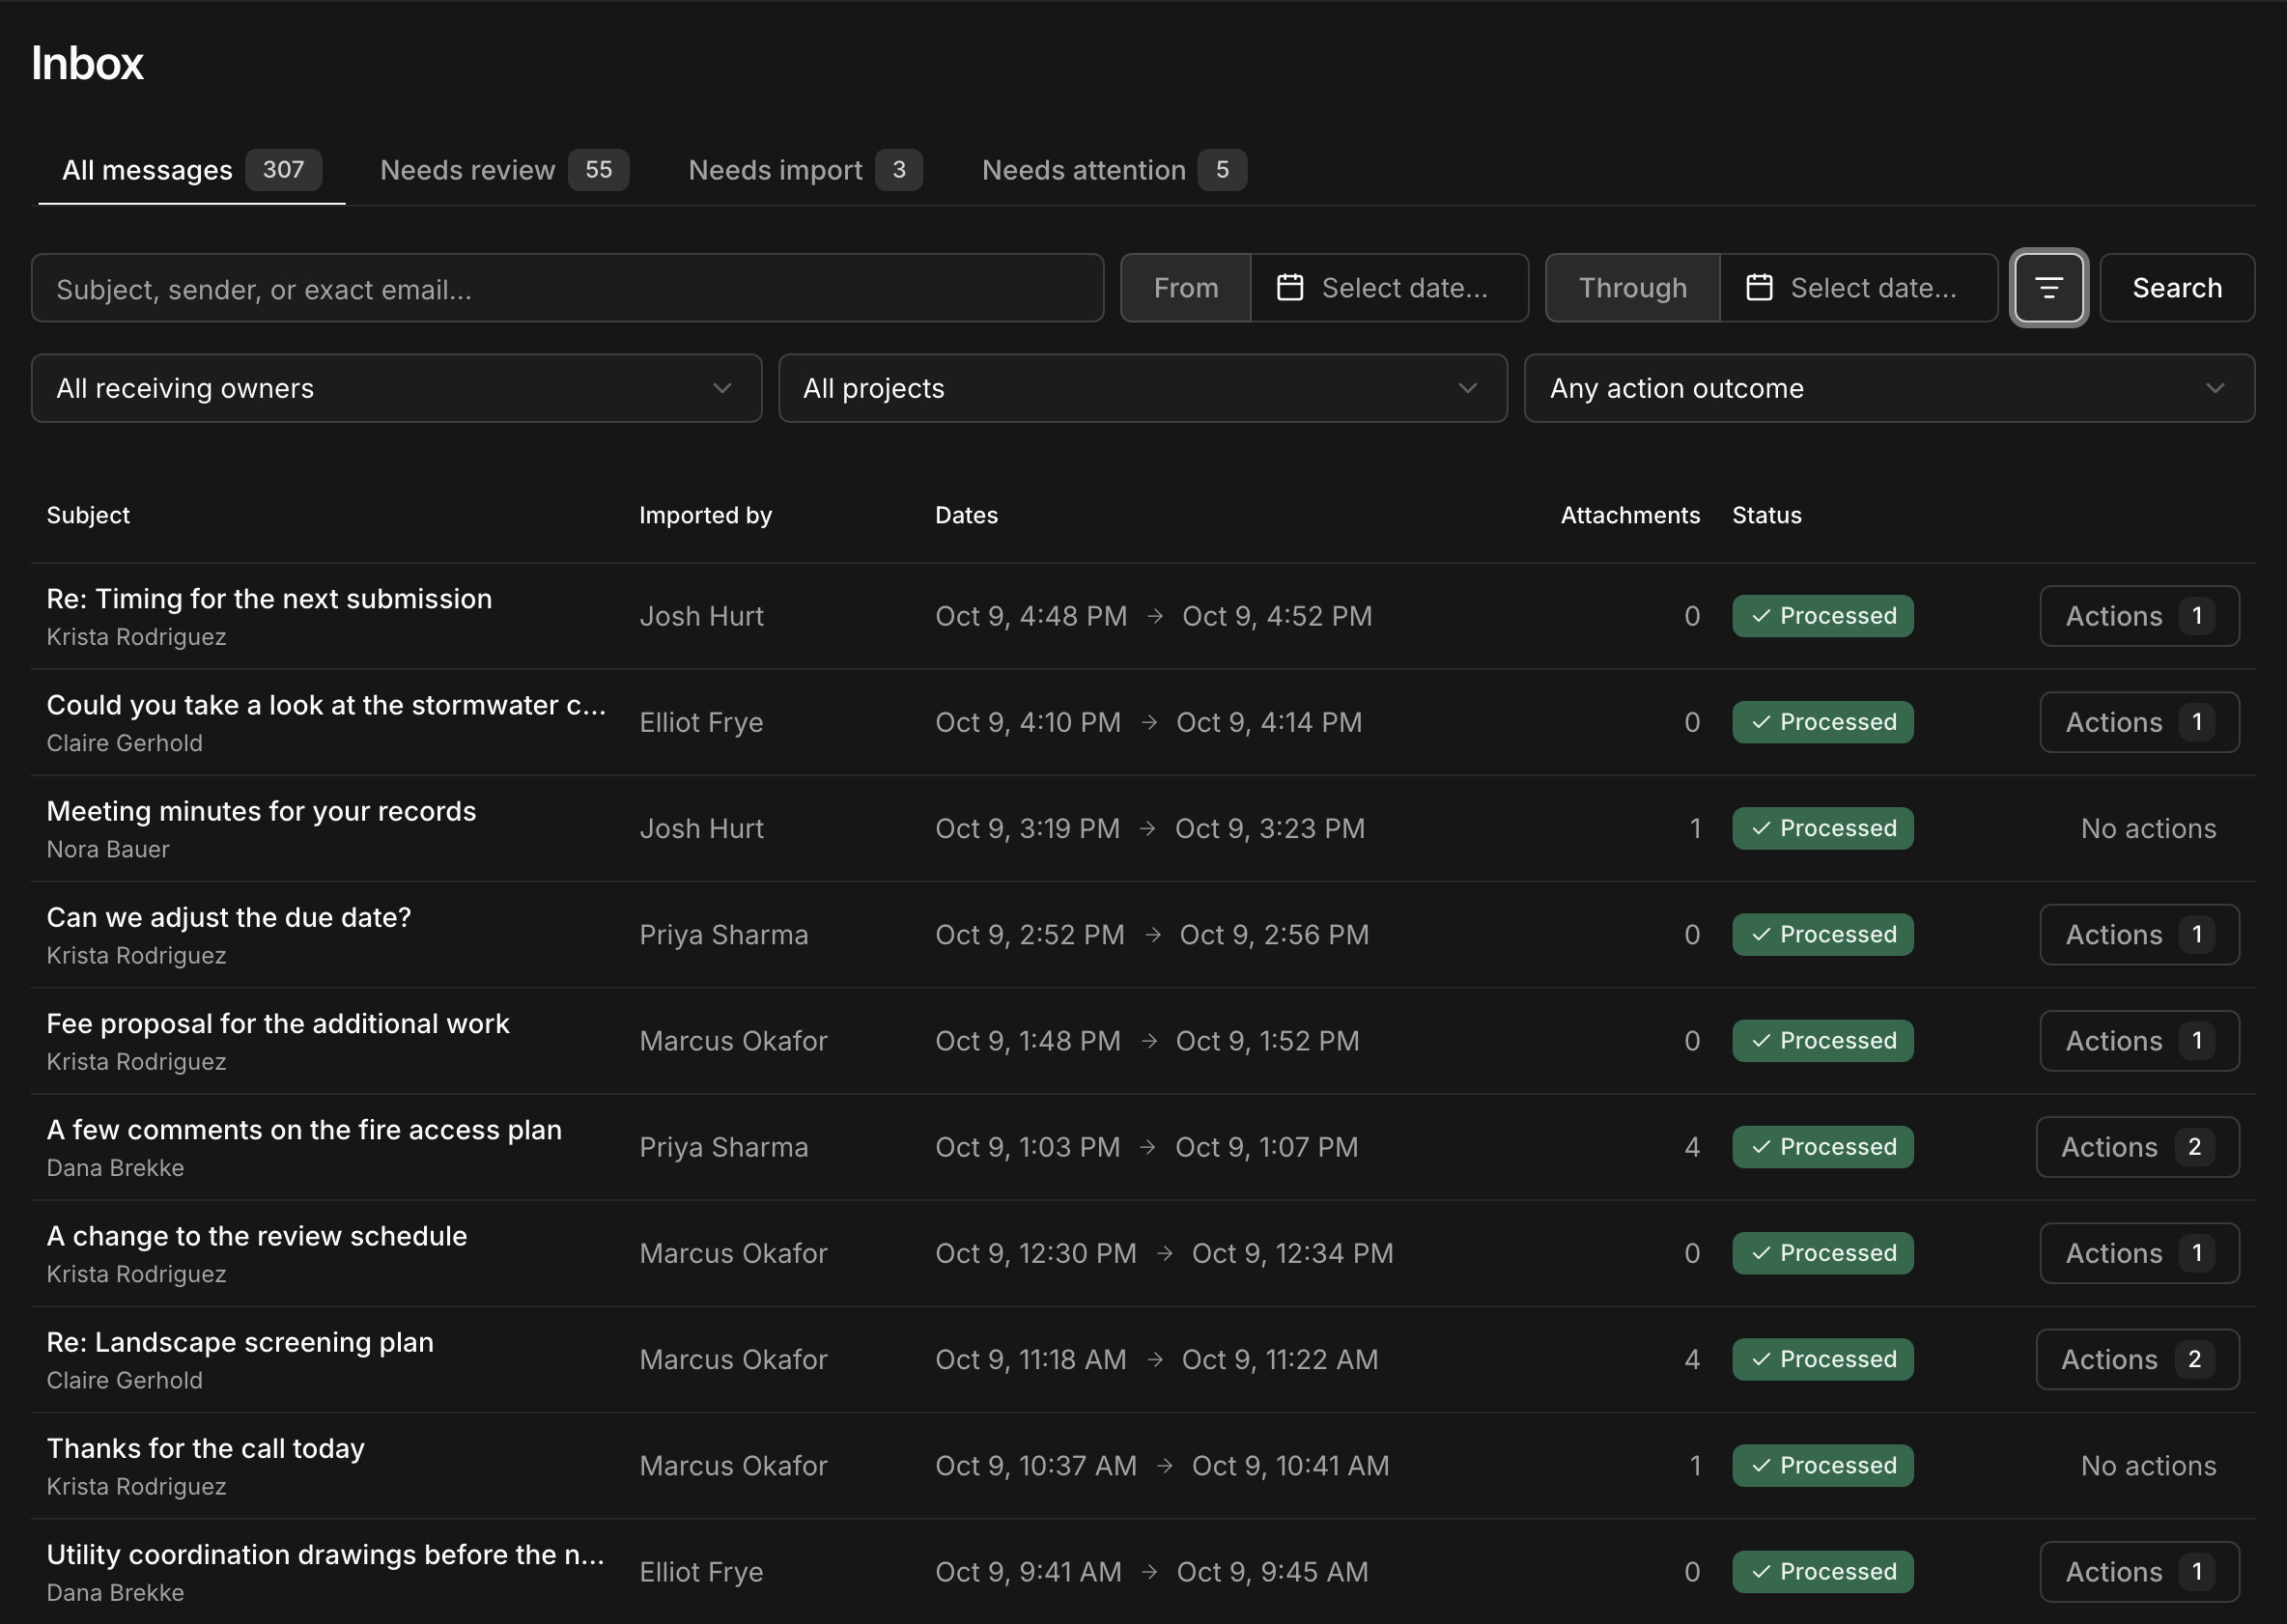
Task: Open Actions for A change to the review schedule
Action: tap(2139, 1253)
